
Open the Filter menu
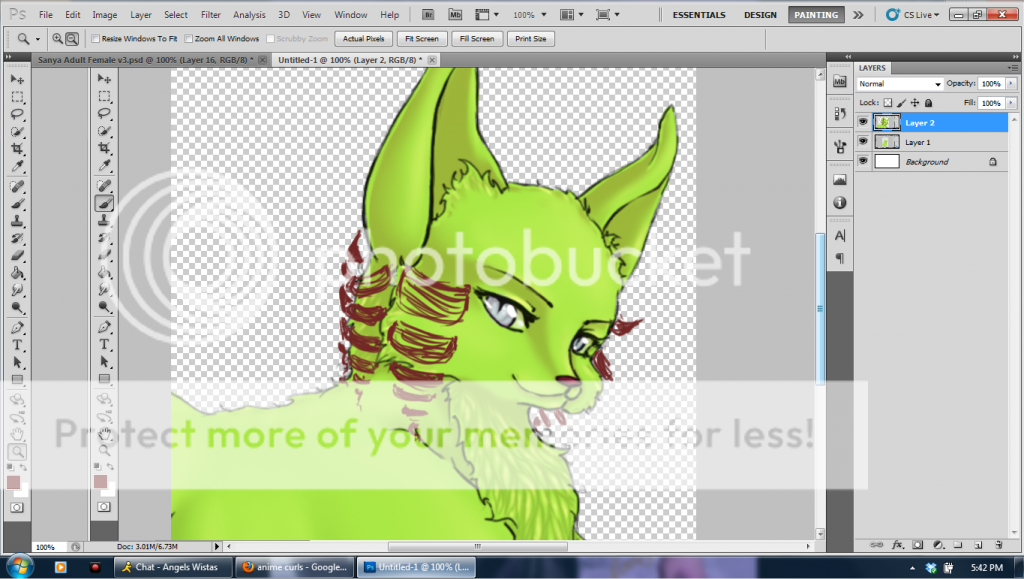tap(210, 15)
